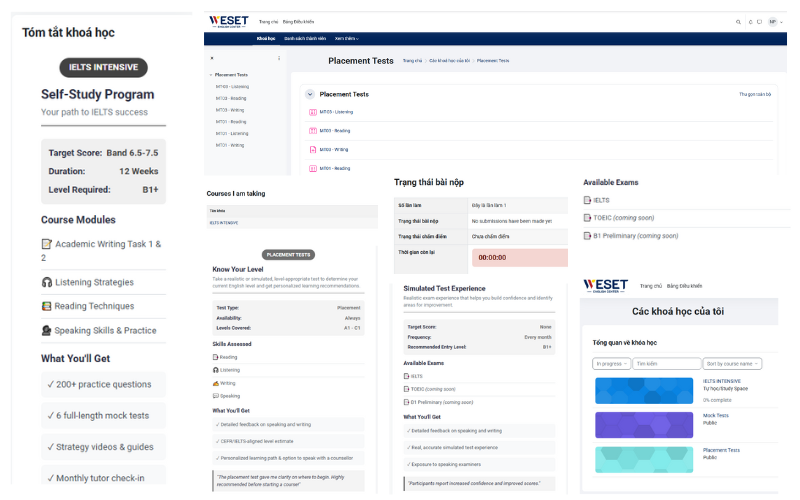Select MT03 - Listening in the sidebar index
The image size is (800, 500).
(232, 87)
